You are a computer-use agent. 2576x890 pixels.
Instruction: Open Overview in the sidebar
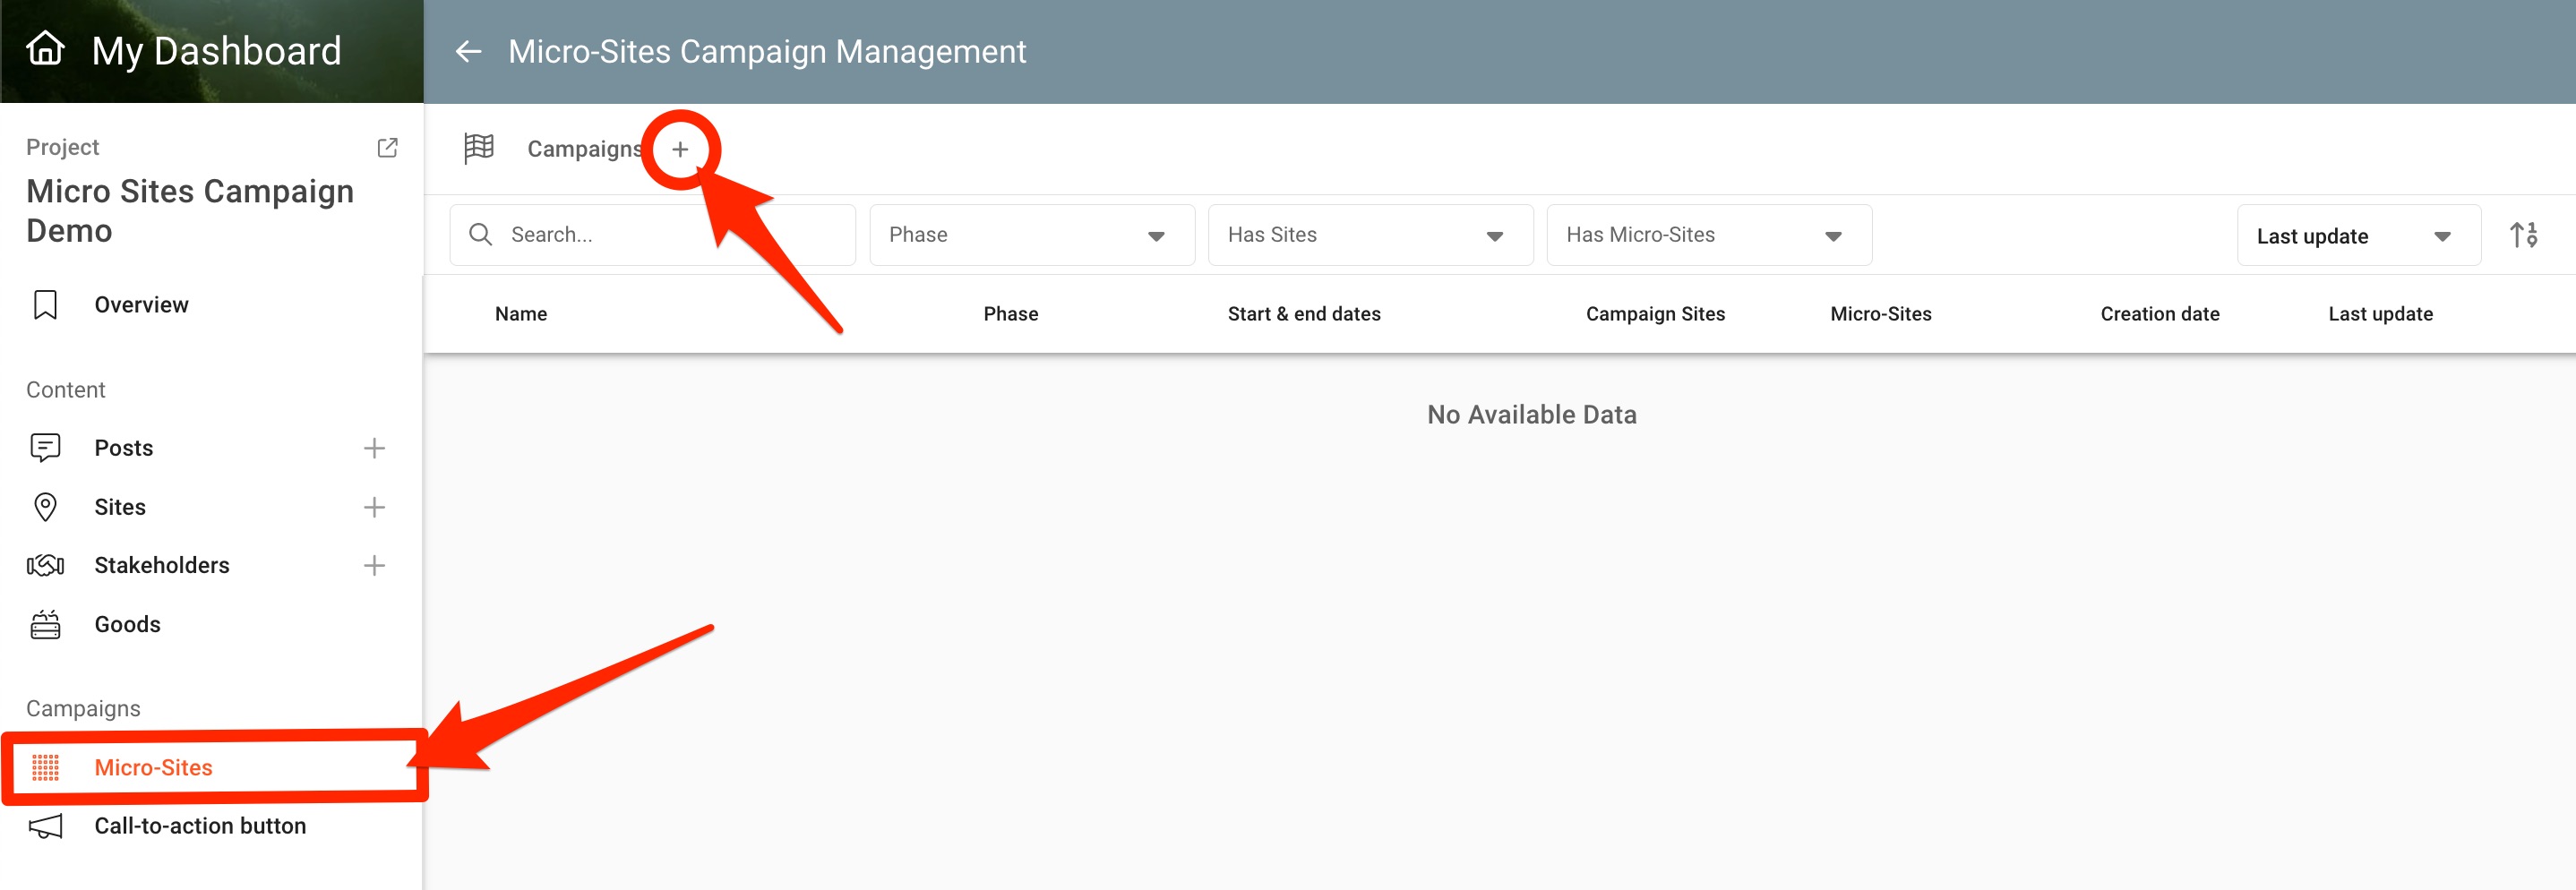point(141,305)
